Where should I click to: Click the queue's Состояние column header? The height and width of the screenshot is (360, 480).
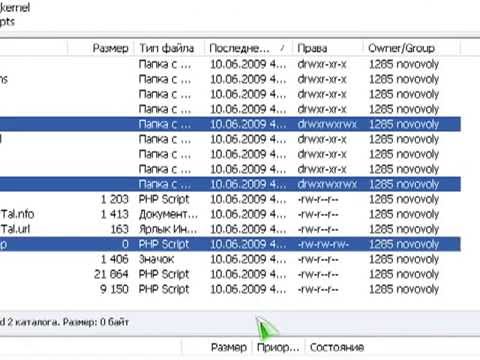tap(337, 347)
